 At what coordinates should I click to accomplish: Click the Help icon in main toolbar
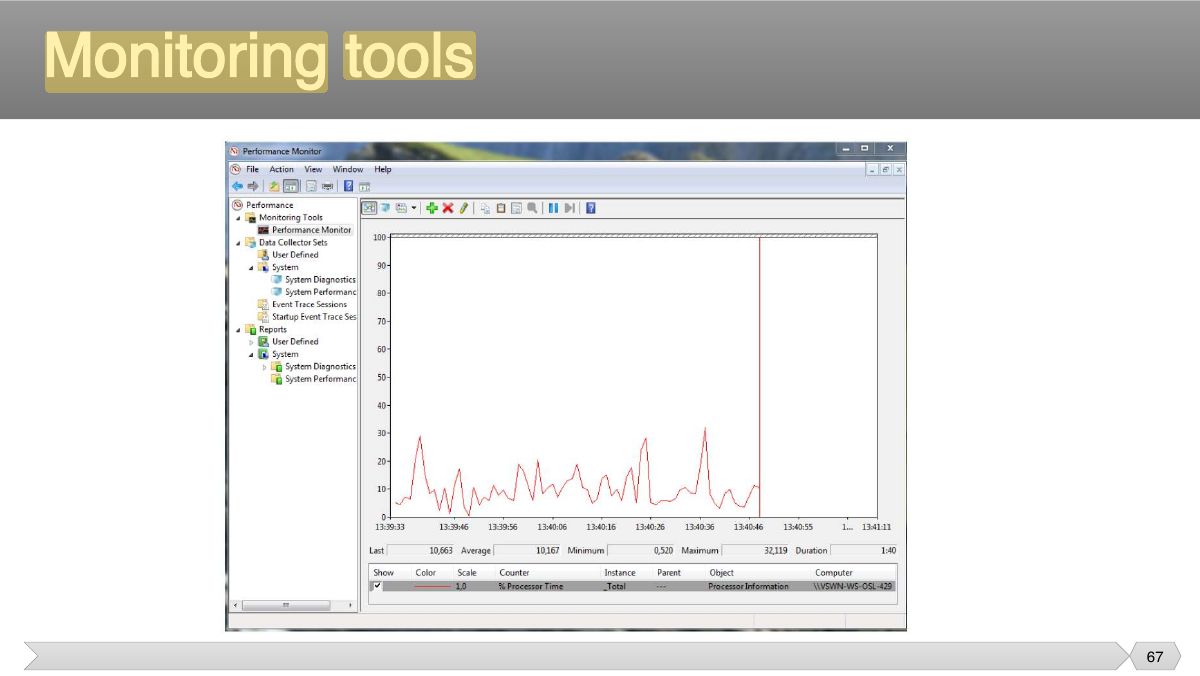[x=349, y=186]
